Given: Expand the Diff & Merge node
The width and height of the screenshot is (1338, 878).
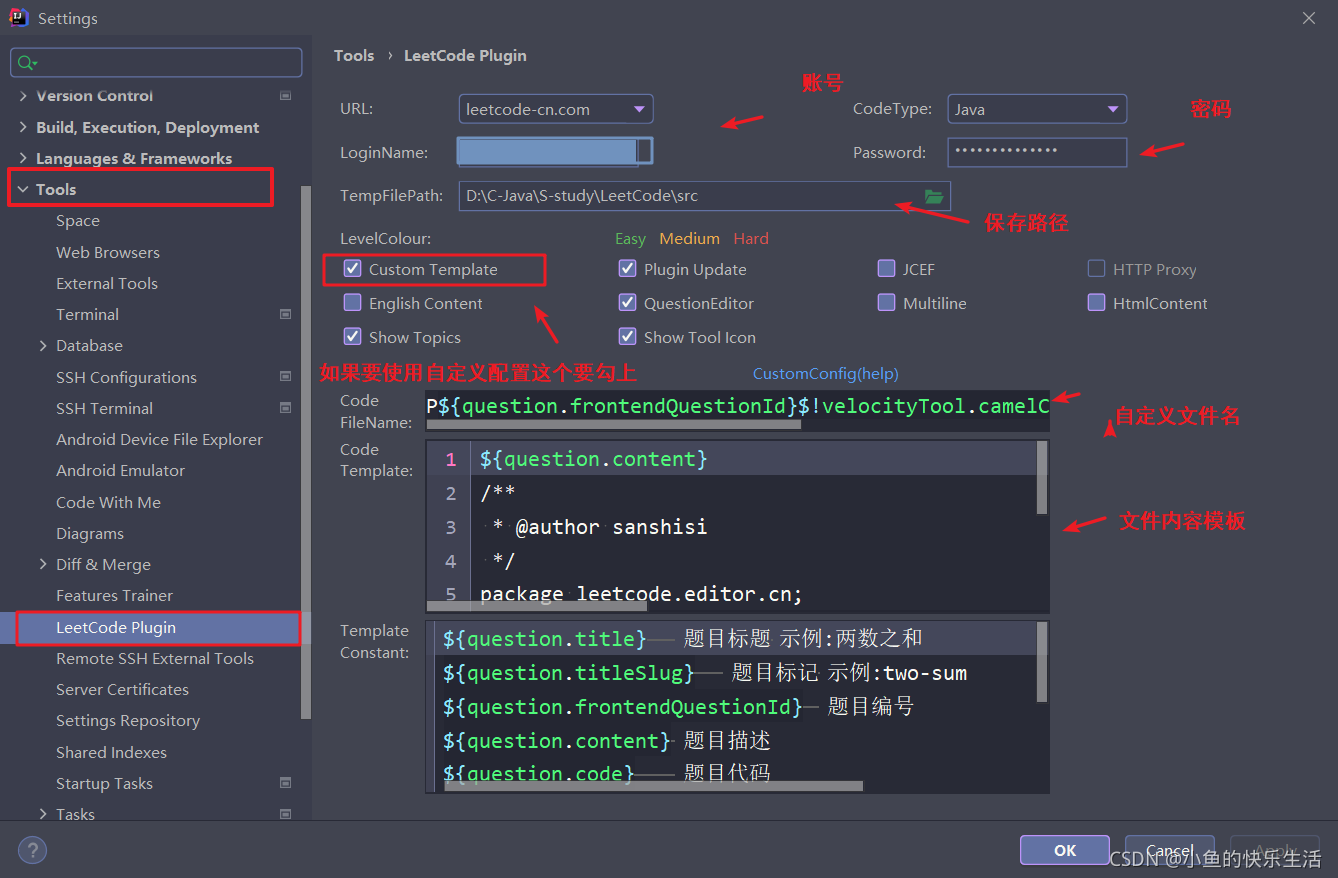Looking at the screenshot, I should [x=43, y=564].
